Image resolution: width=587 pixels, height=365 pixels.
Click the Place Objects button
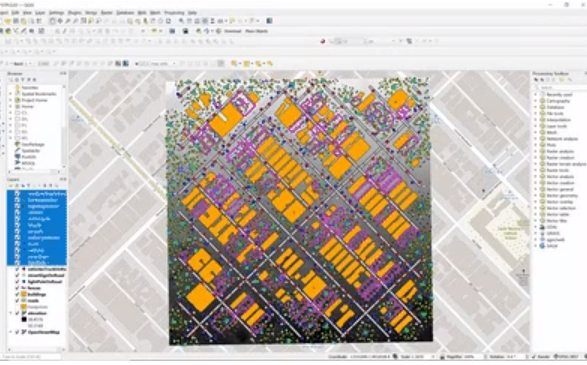[256, 31]
